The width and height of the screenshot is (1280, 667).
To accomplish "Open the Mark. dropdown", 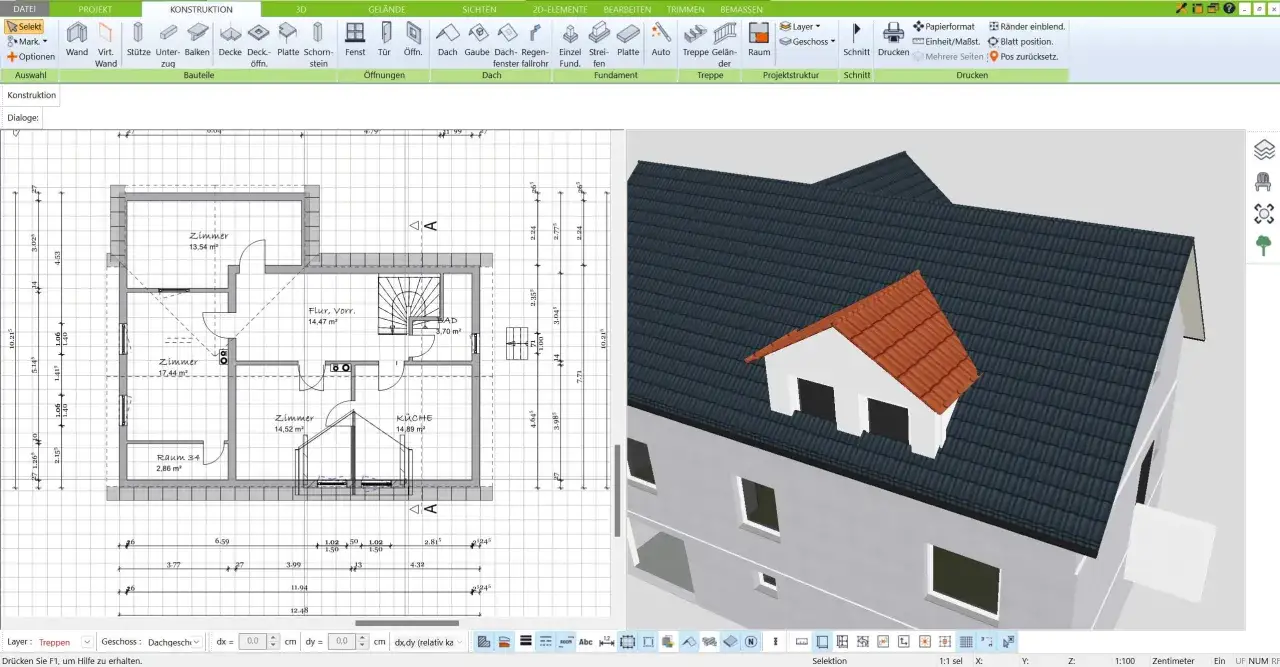I will pyautogui.click(x=27, y=41).
